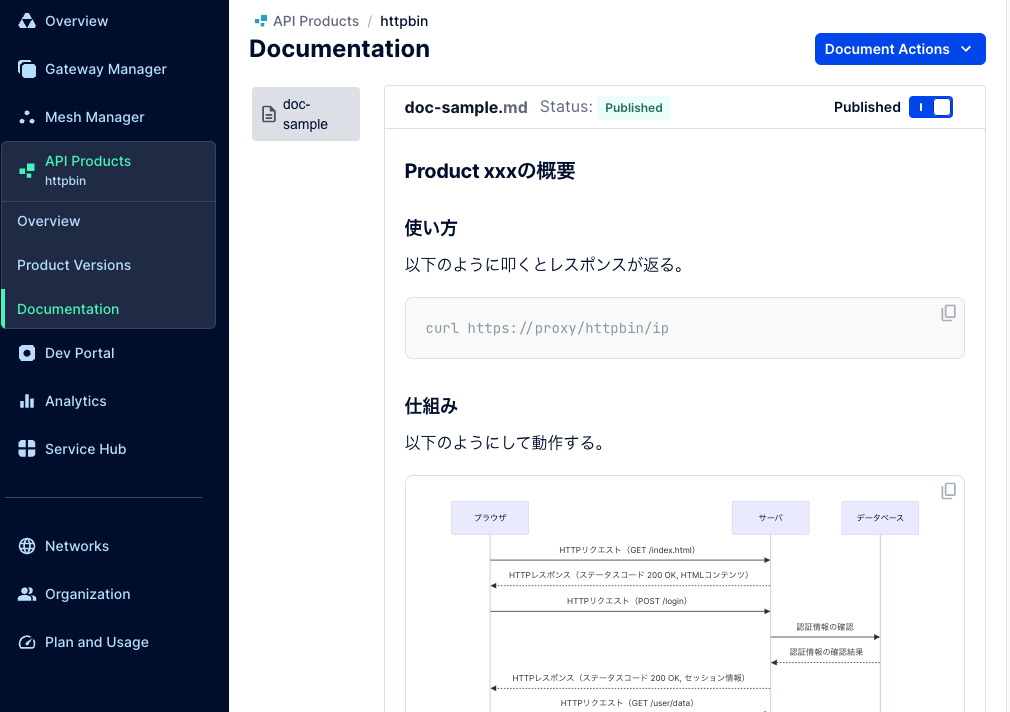
Task: Click the doc-sample.md file name
Action: point(466,108)
